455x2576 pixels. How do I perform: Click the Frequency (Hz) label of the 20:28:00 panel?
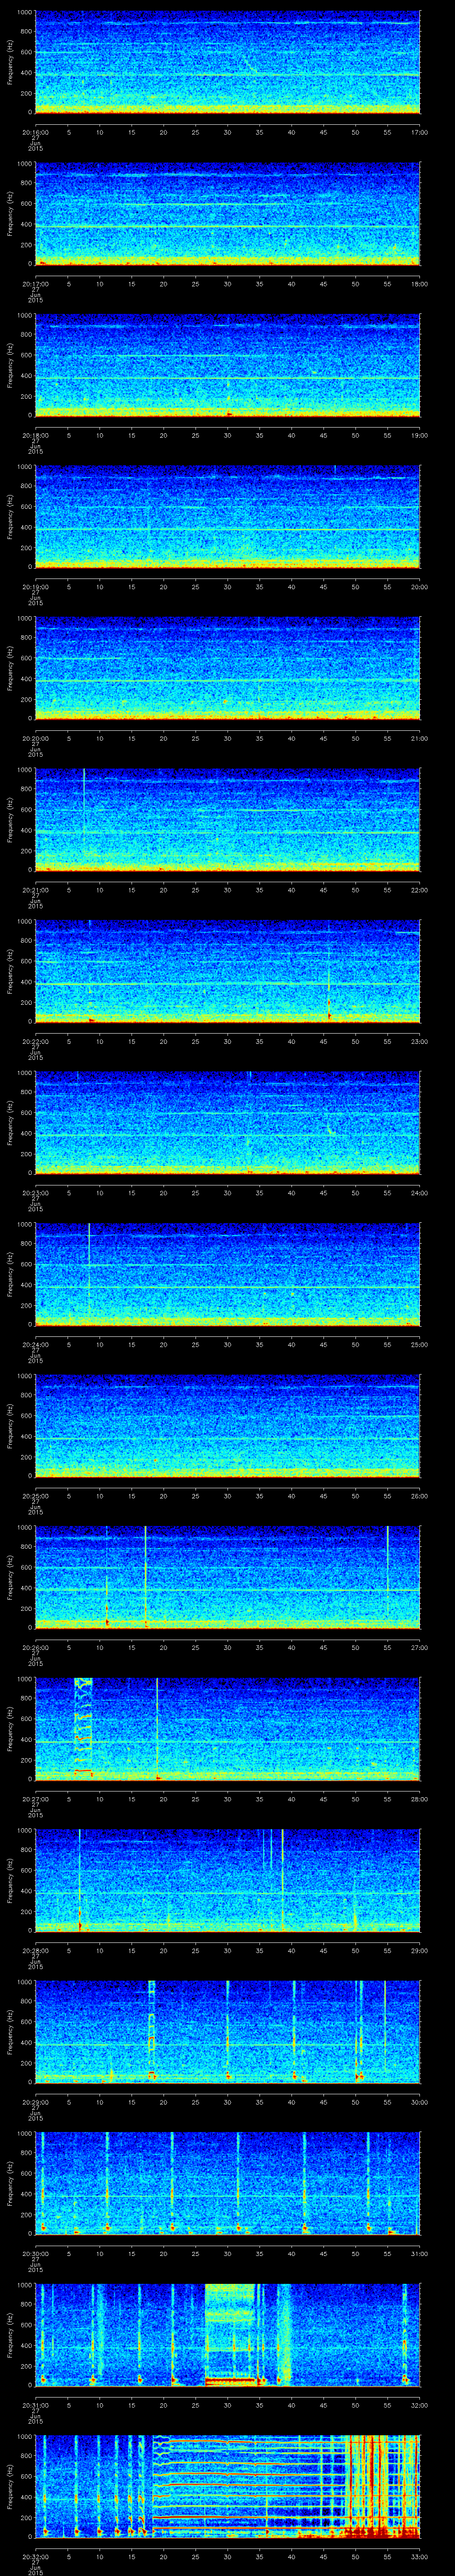[x=10, y=1880]
